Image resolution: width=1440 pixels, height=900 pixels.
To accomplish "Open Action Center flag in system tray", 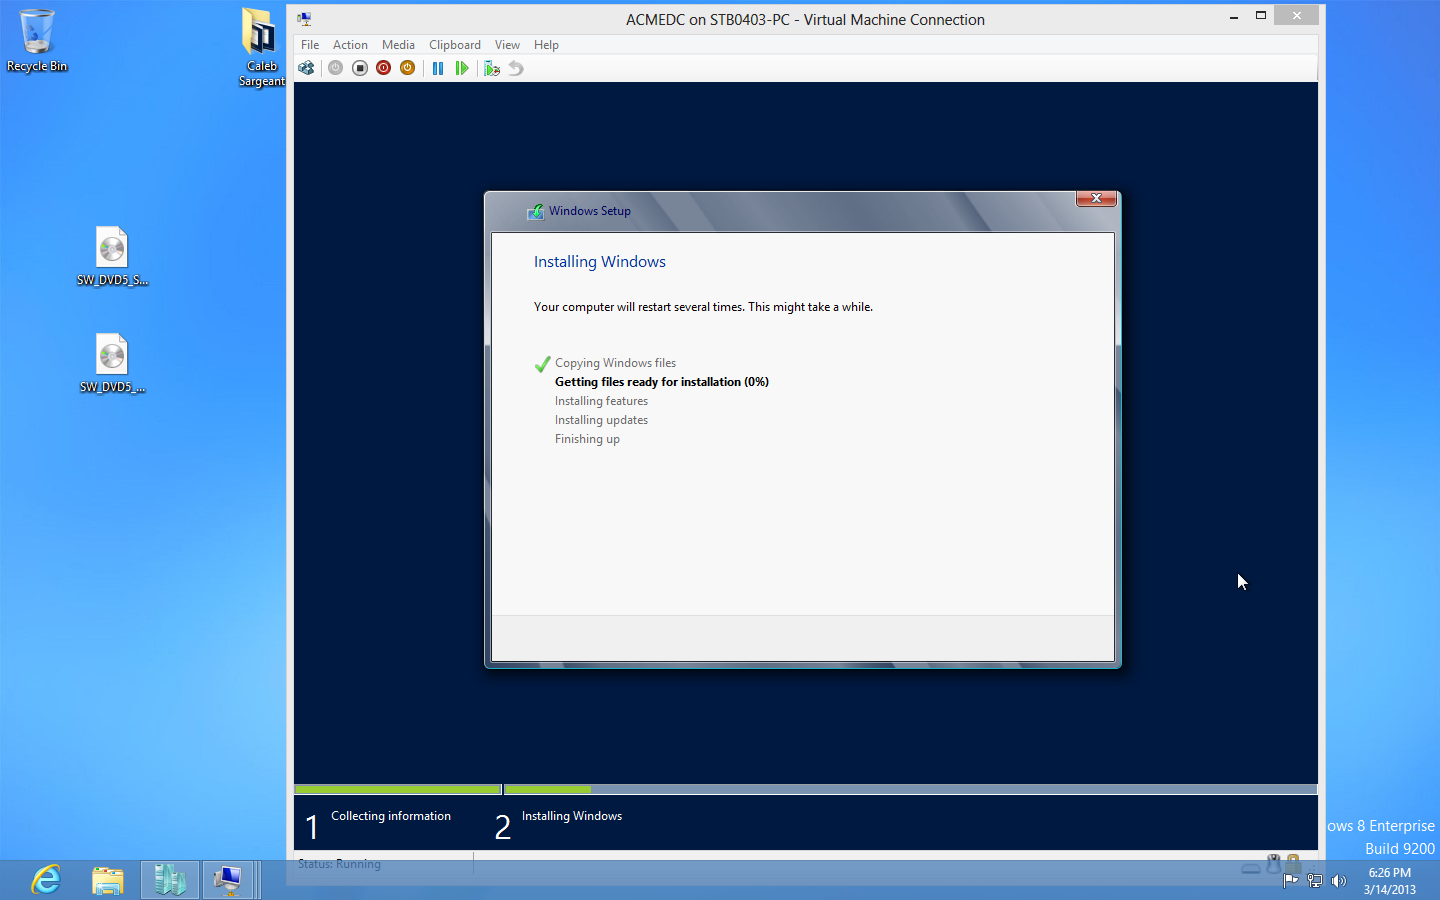I will click(x=1290, y=881).
